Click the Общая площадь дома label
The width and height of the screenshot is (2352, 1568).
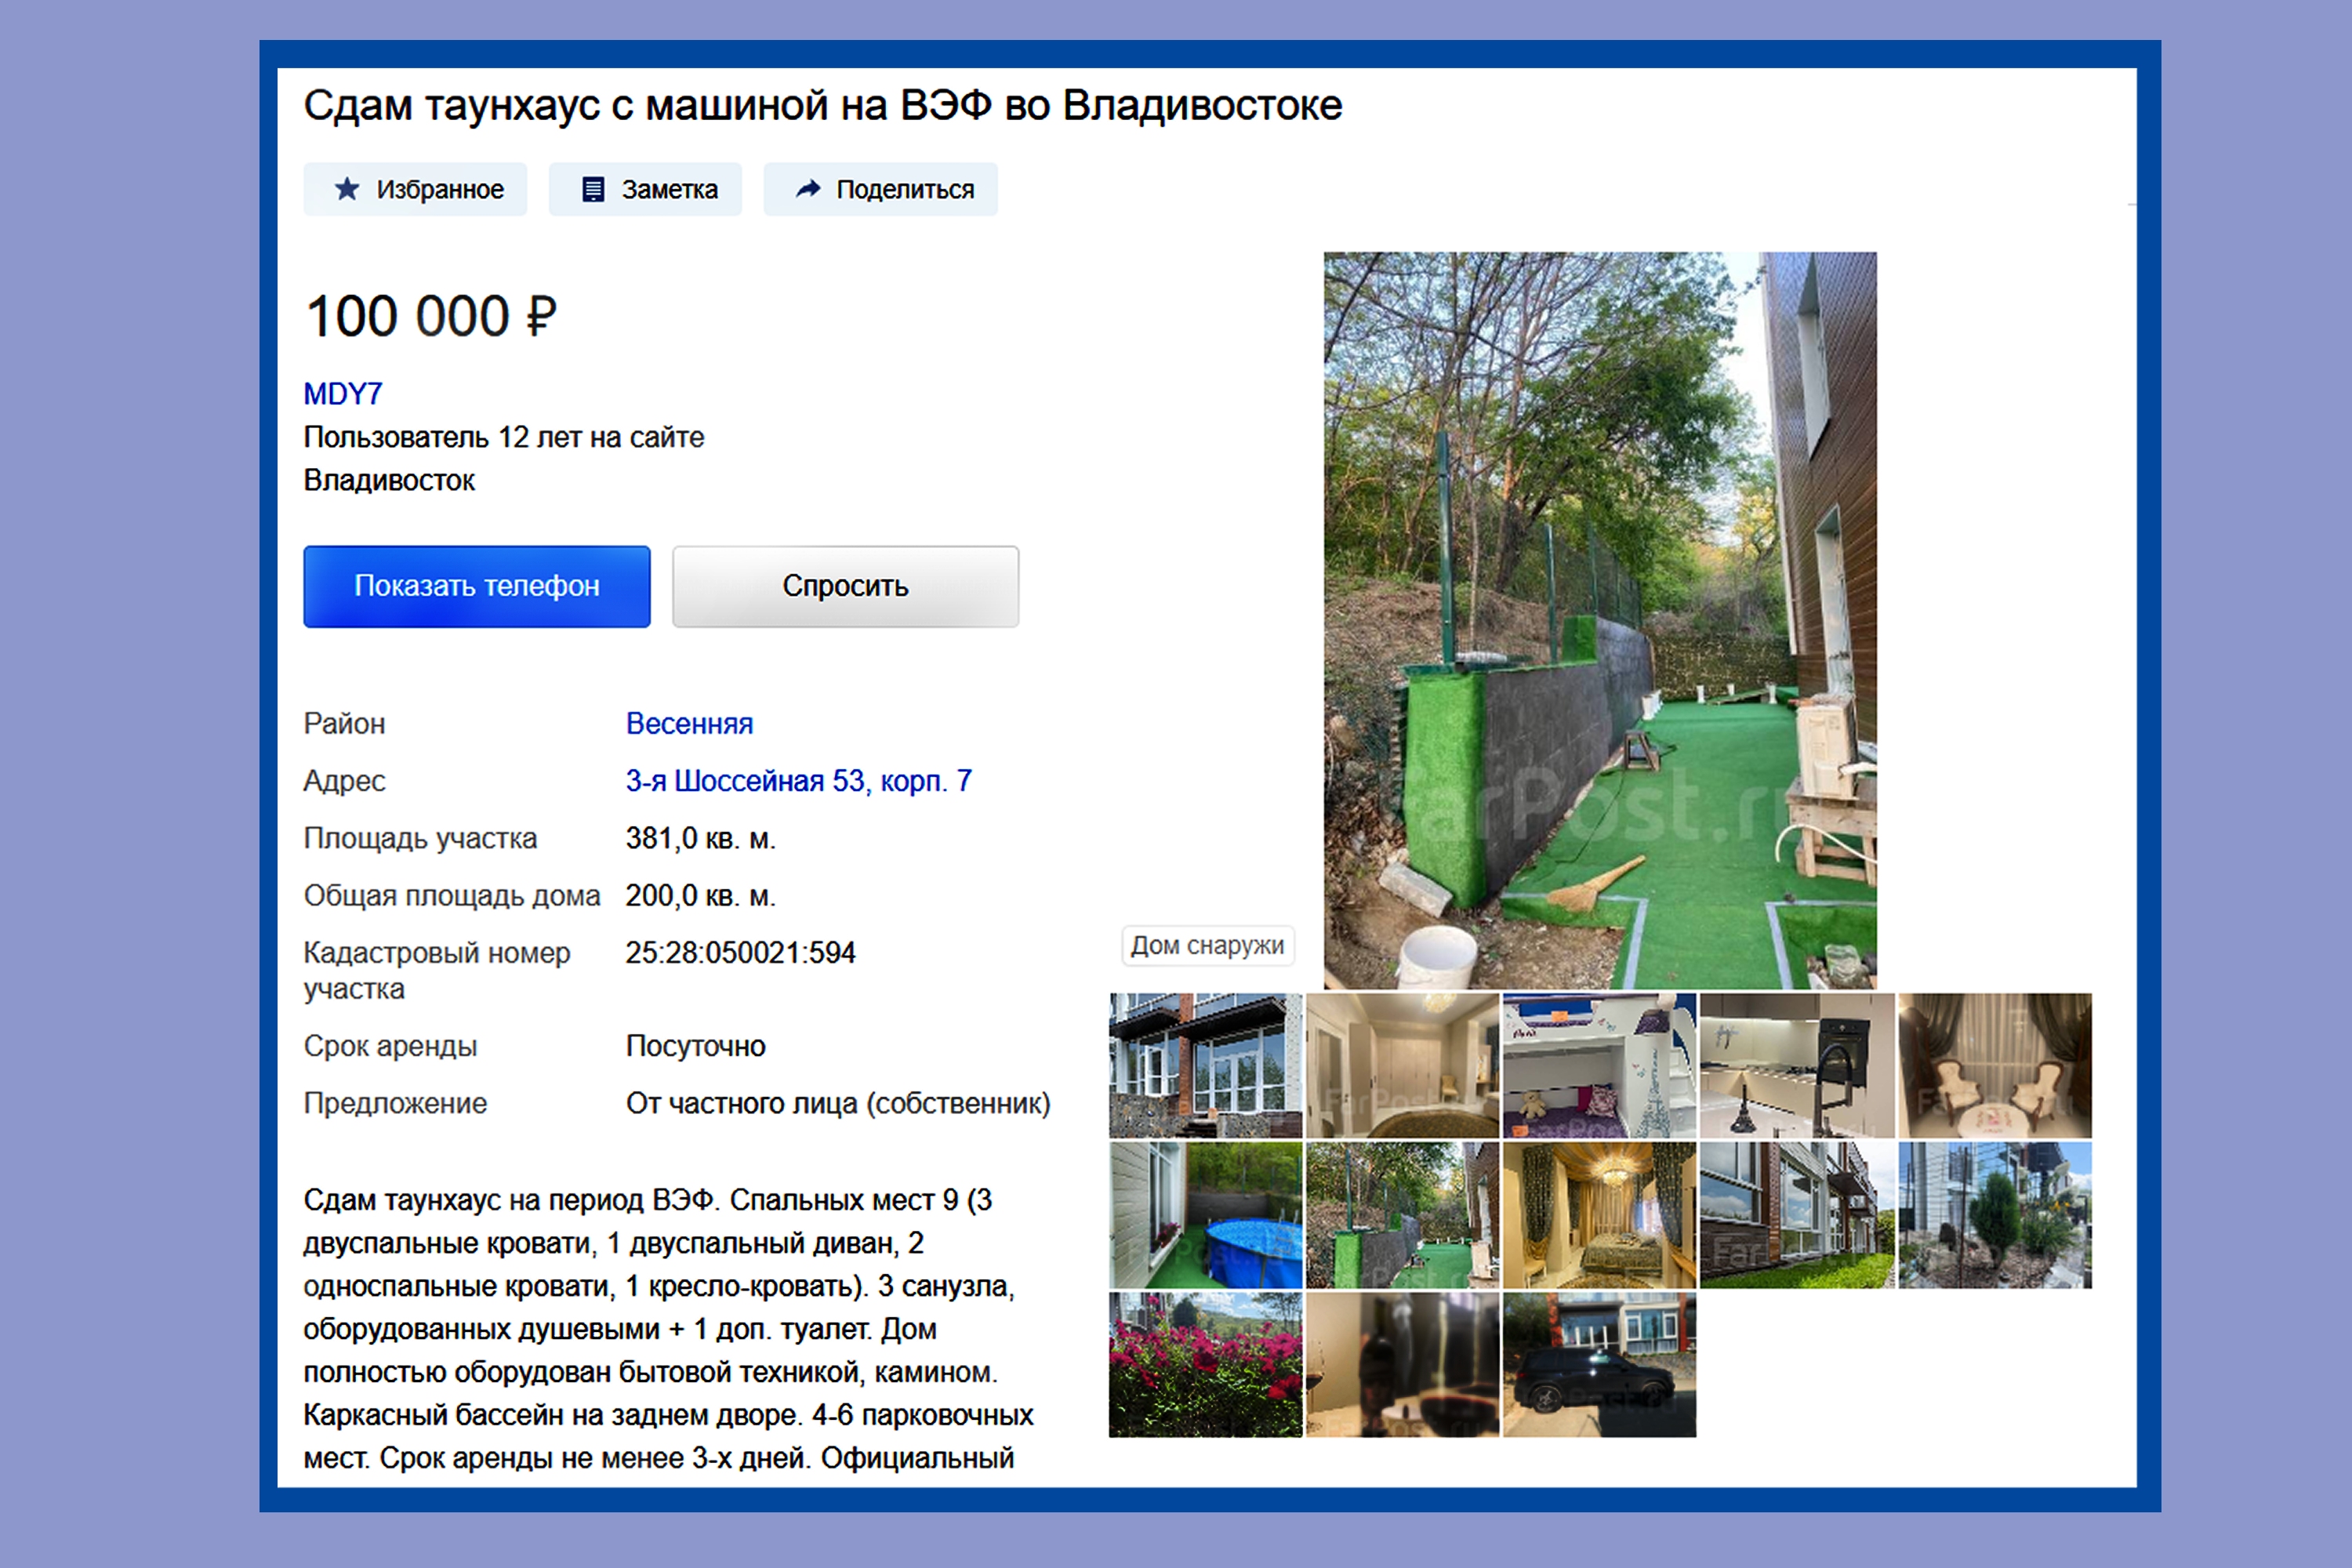[452, 895]
